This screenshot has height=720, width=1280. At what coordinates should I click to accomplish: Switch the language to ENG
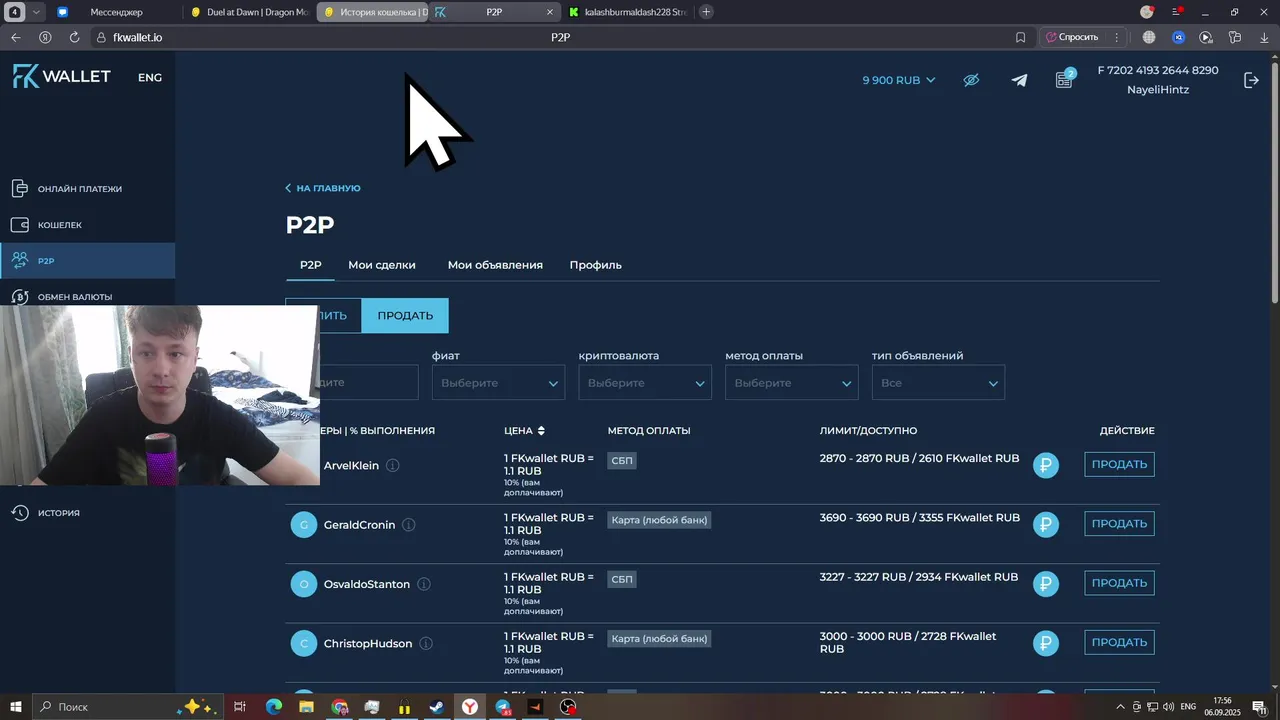coord(150,77)
